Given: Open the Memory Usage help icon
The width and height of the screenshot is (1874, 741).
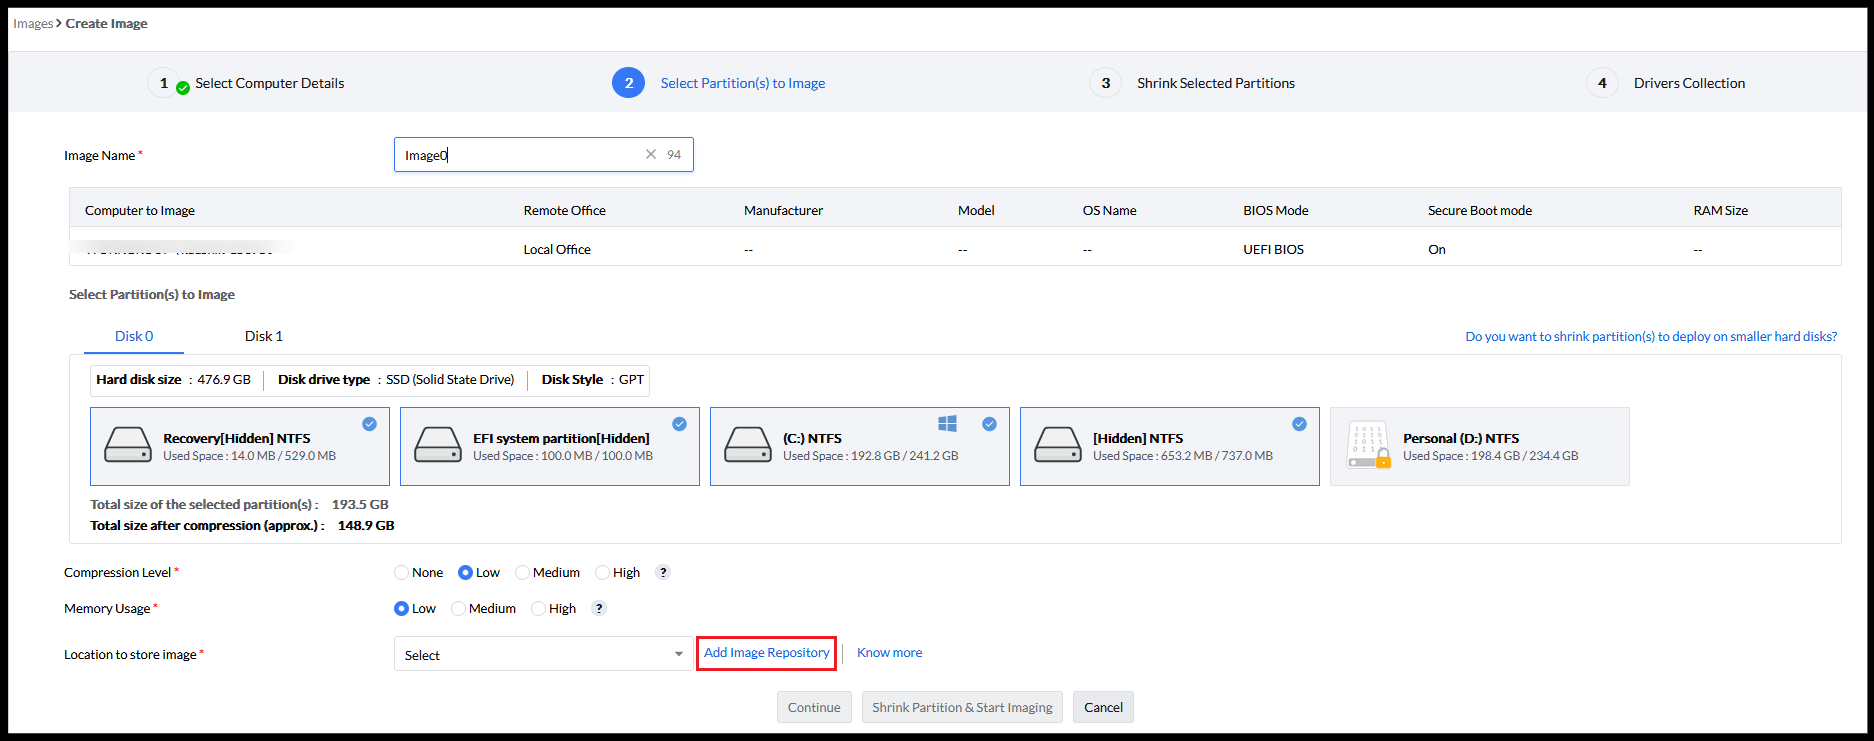Looking at the screenshot, I should (599, 608).
